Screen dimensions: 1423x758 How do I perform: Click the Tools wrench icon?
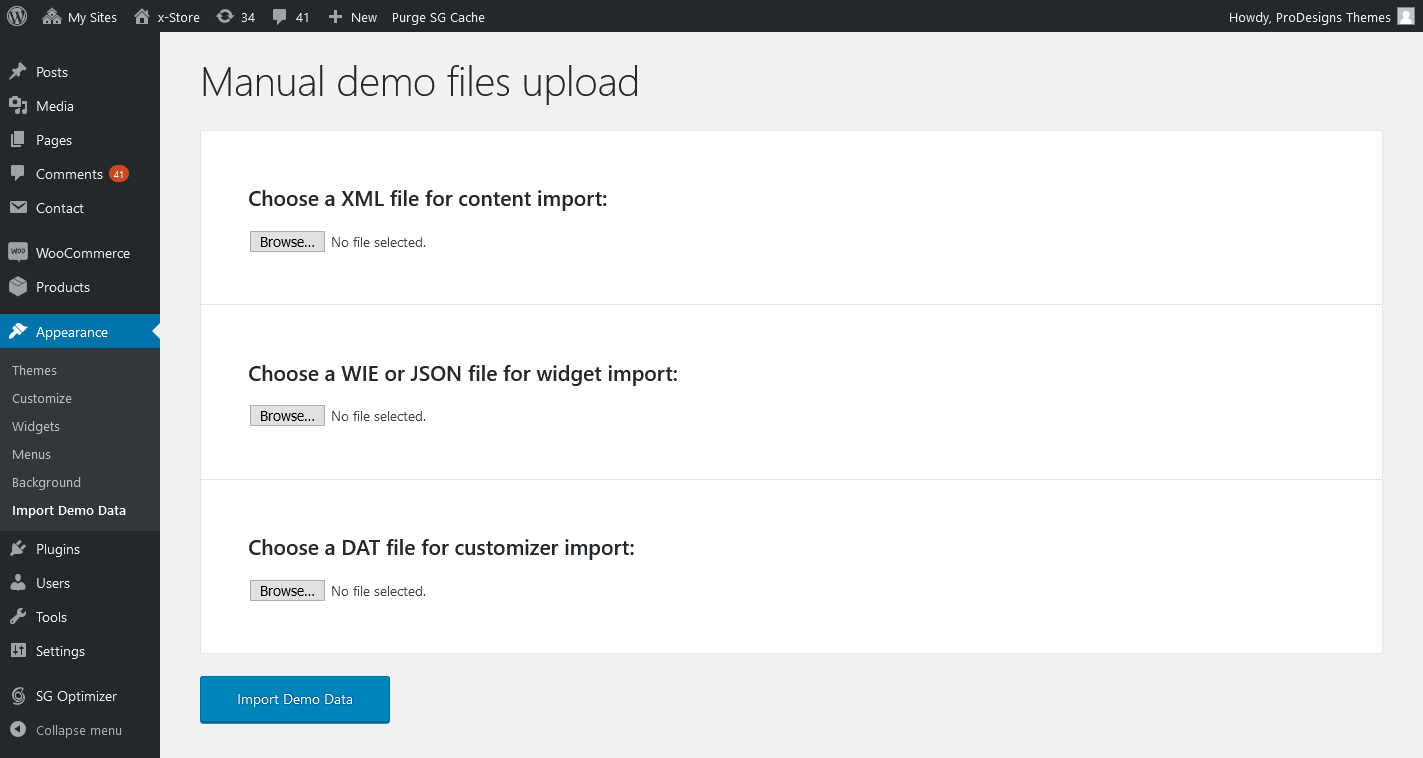click(x=18, y=617)
